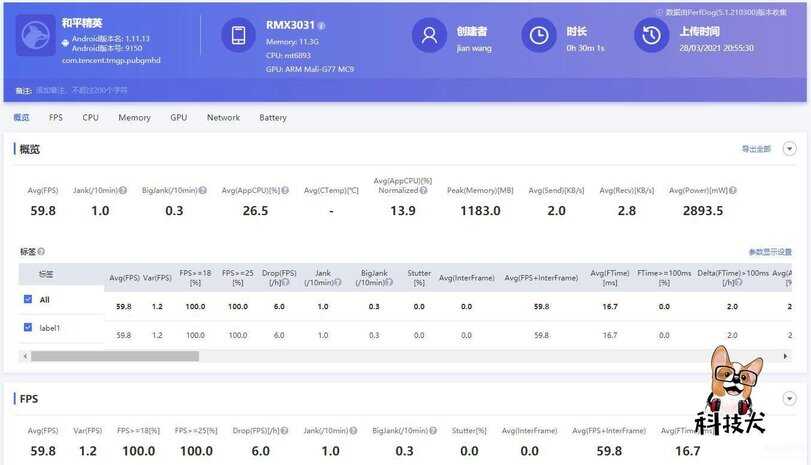Screen dimensions: 811x465
Task: Click help icon in Drop(FPS) table header
Action: [286, 282]
